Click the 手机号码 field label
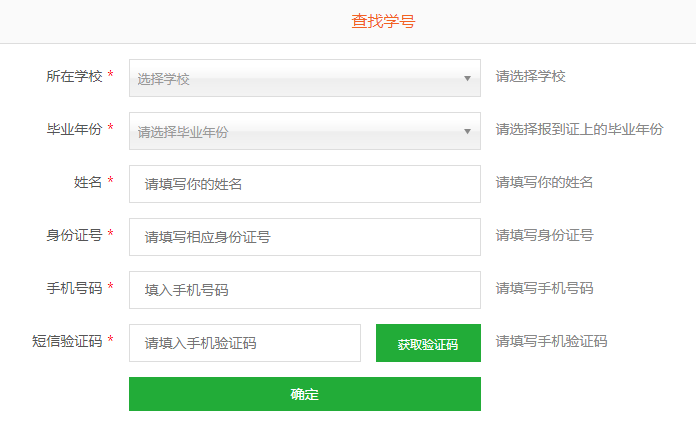Image resolution: width=696 pixels, height=437 pixels. pos(74,288)
